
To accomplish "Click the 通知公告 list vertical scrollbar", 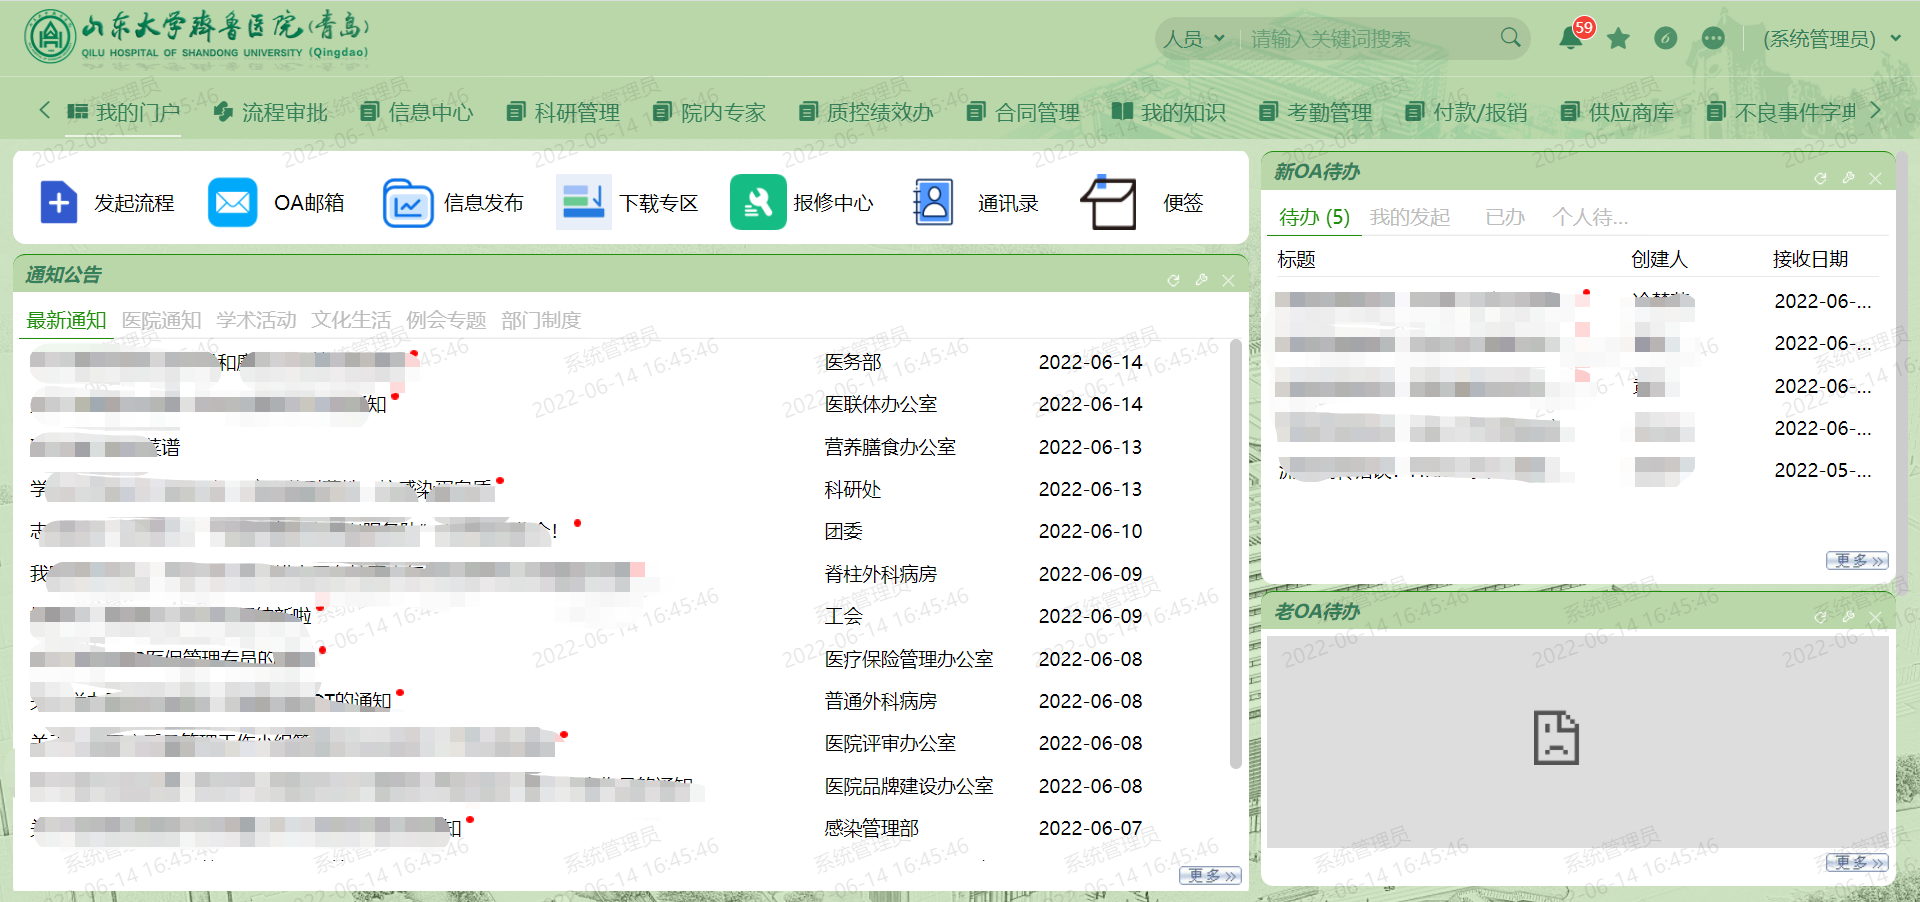I will [x=1236, y=555].
